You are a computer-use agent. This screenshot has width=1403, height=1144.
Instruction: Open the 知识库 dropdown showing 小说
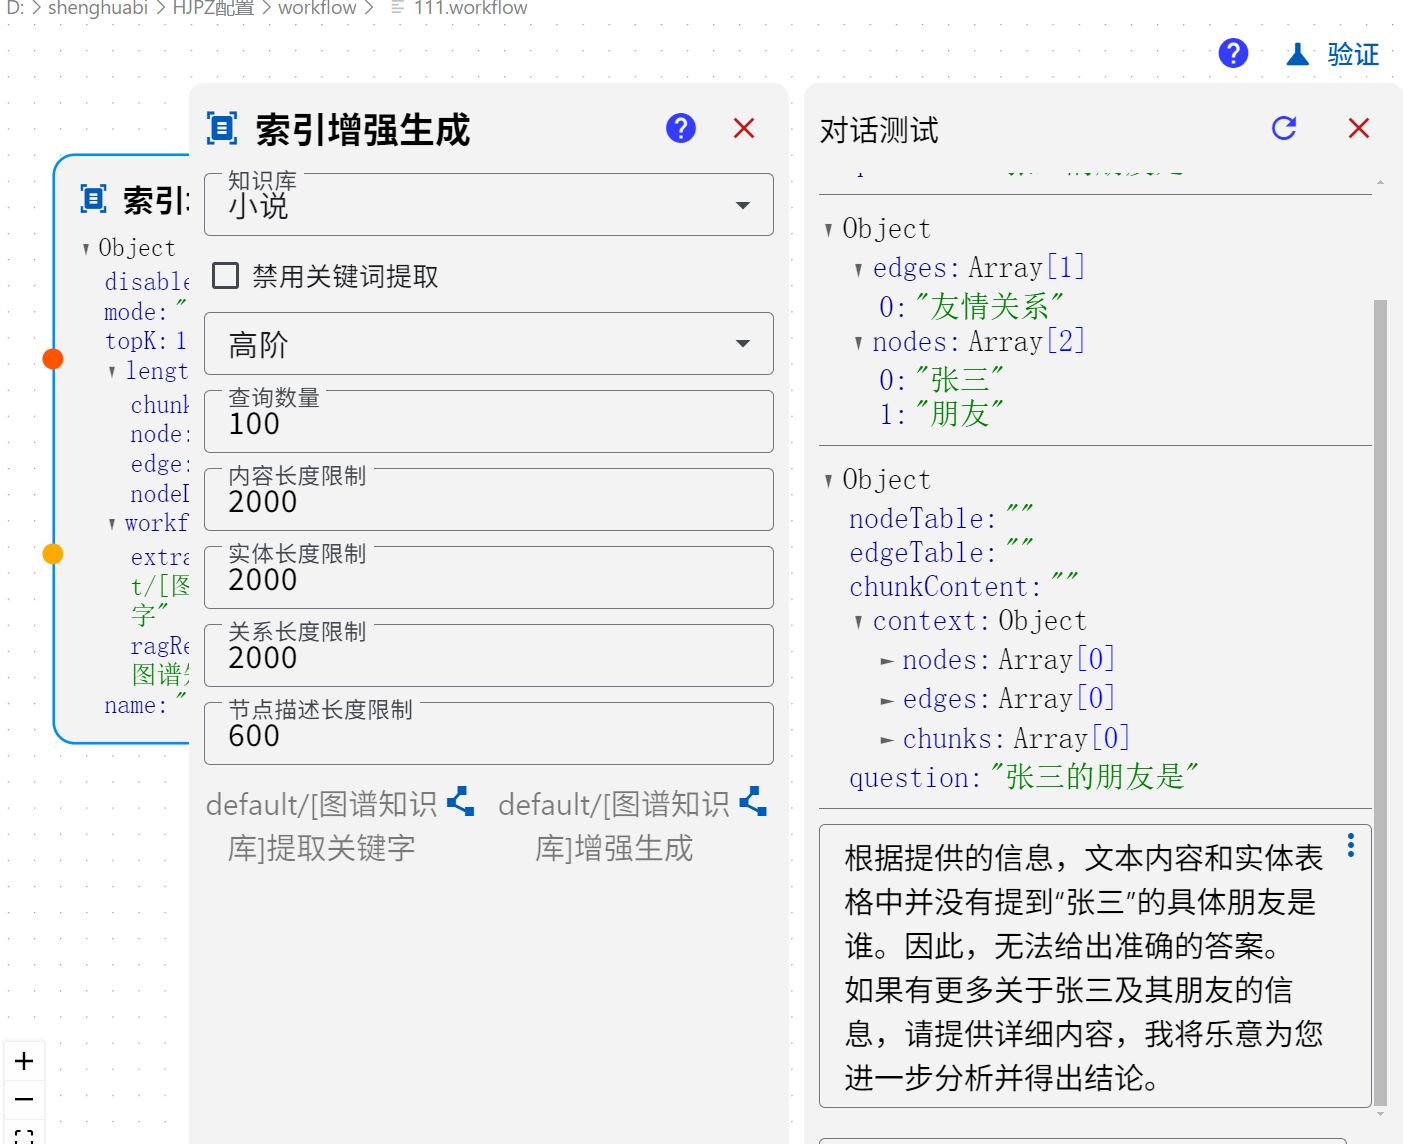(x=488, y=205)
